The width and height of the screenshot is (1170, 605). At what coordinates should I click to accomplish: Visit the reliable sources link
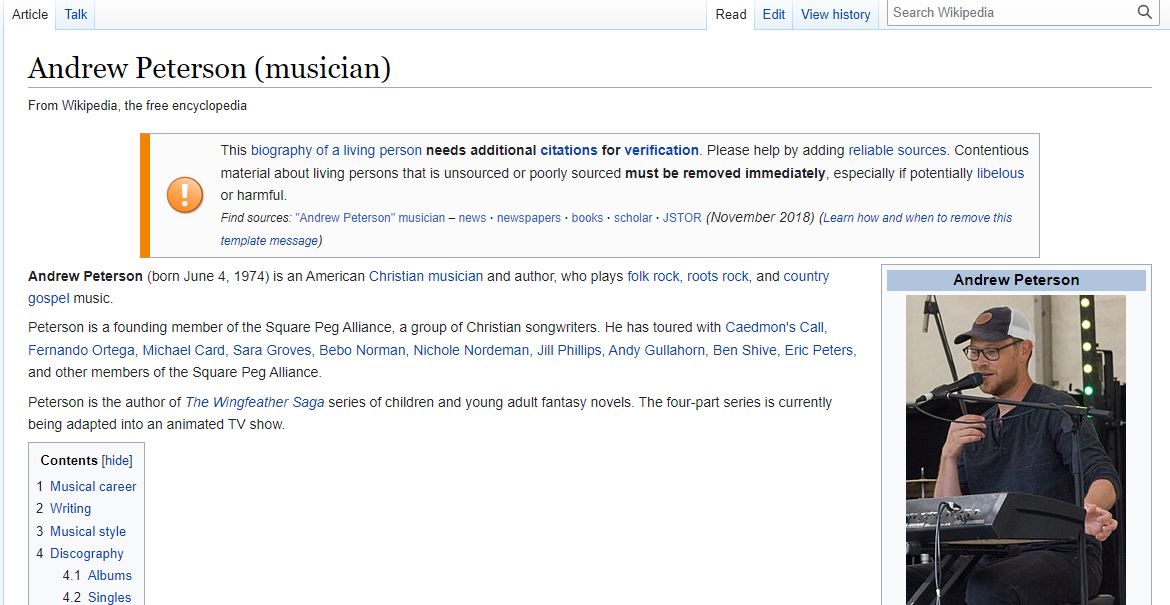tap(898, 149)
